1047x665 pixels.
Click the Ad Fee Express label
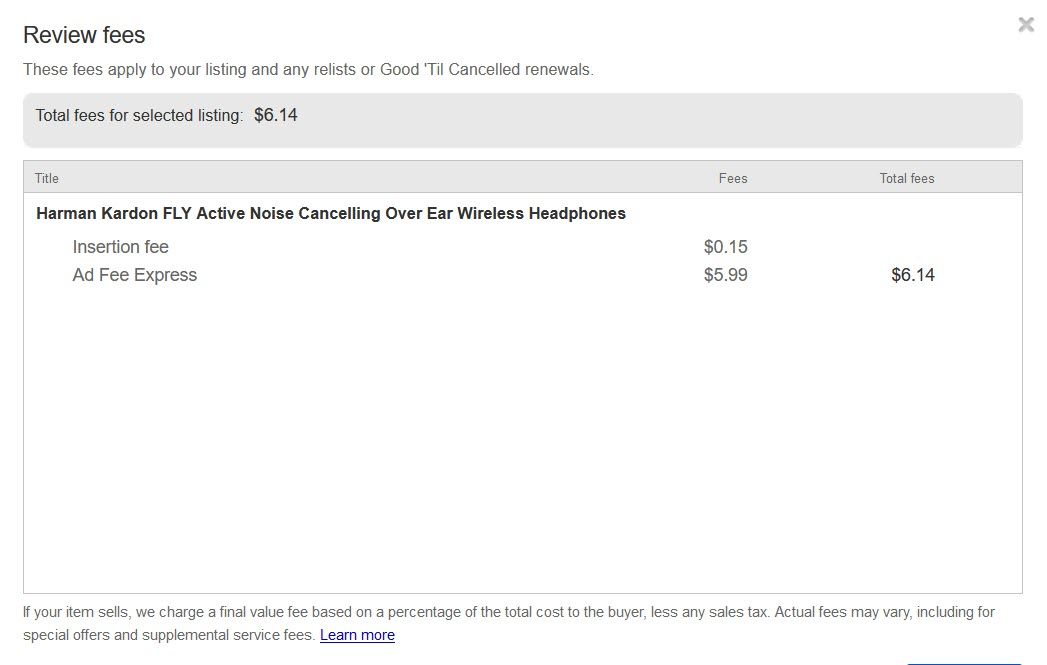pos(134,275)
